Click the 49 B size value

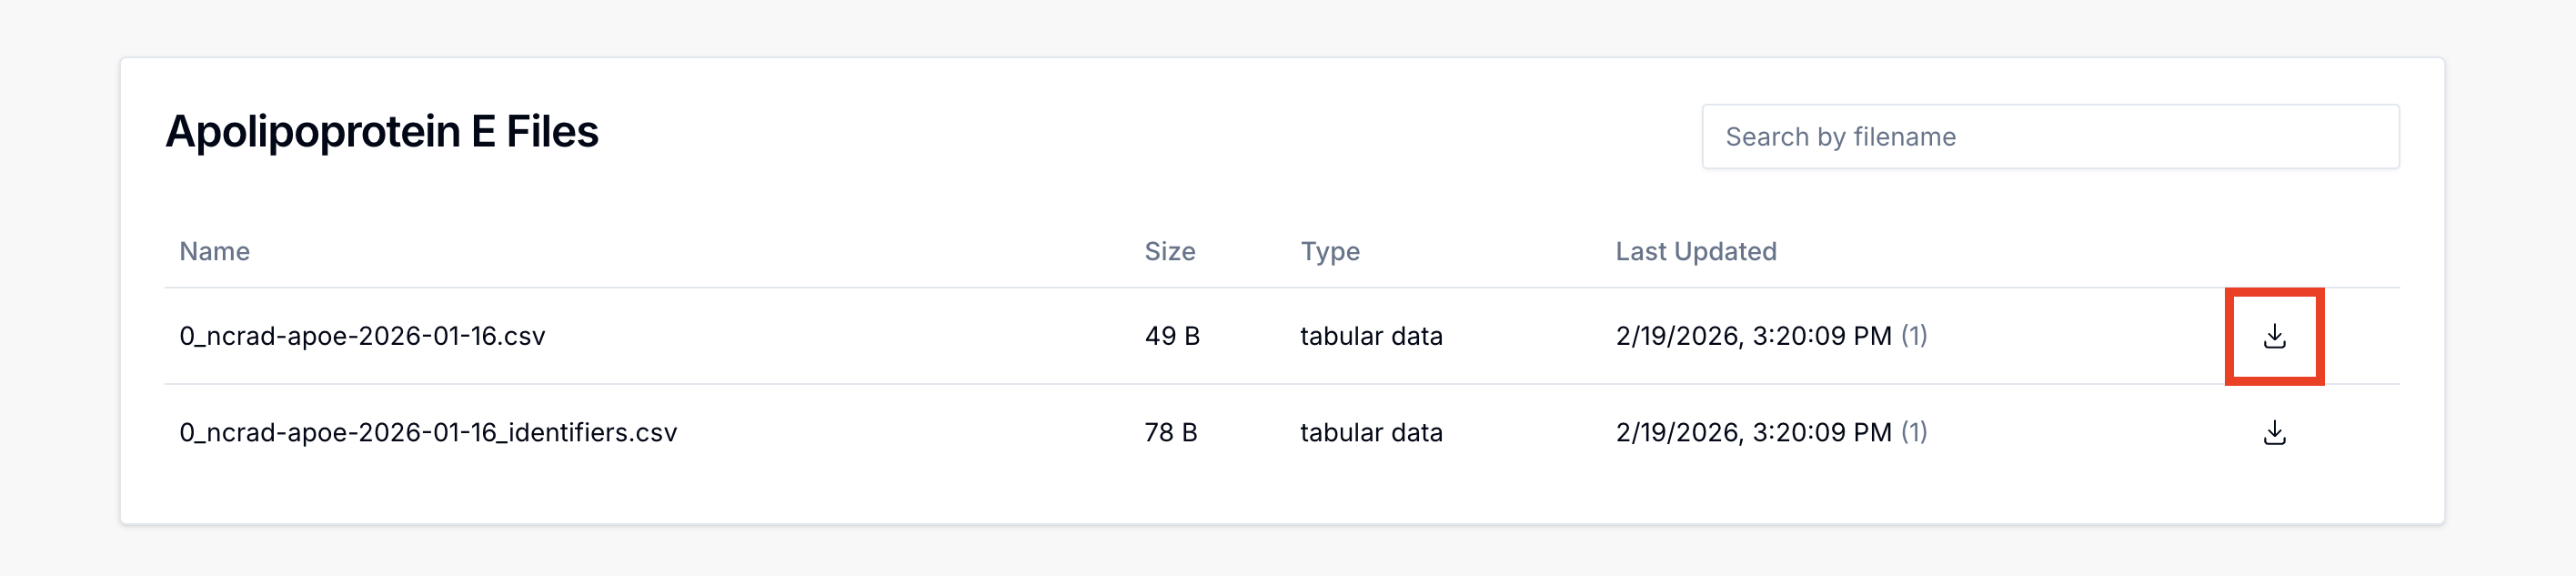1170,337
